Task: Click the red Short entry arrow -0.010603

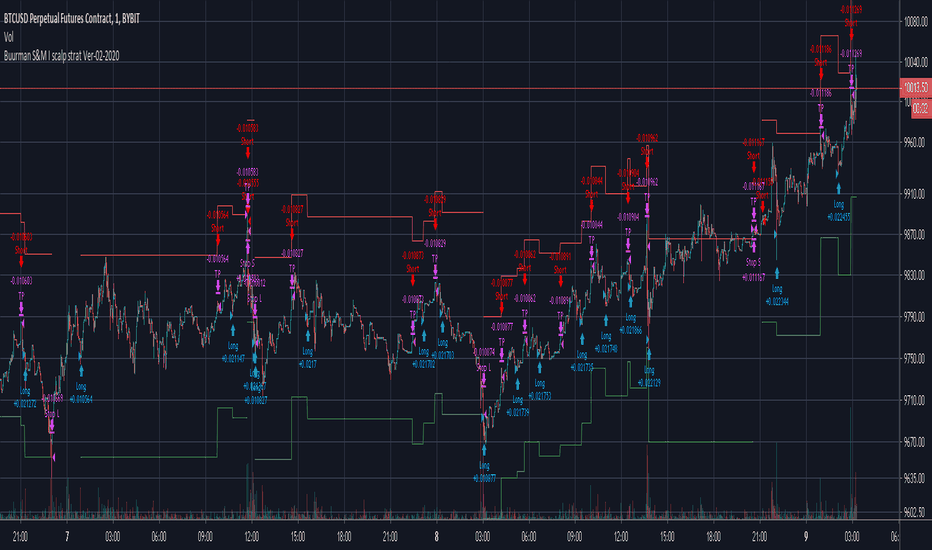Action: click(21, 261)
